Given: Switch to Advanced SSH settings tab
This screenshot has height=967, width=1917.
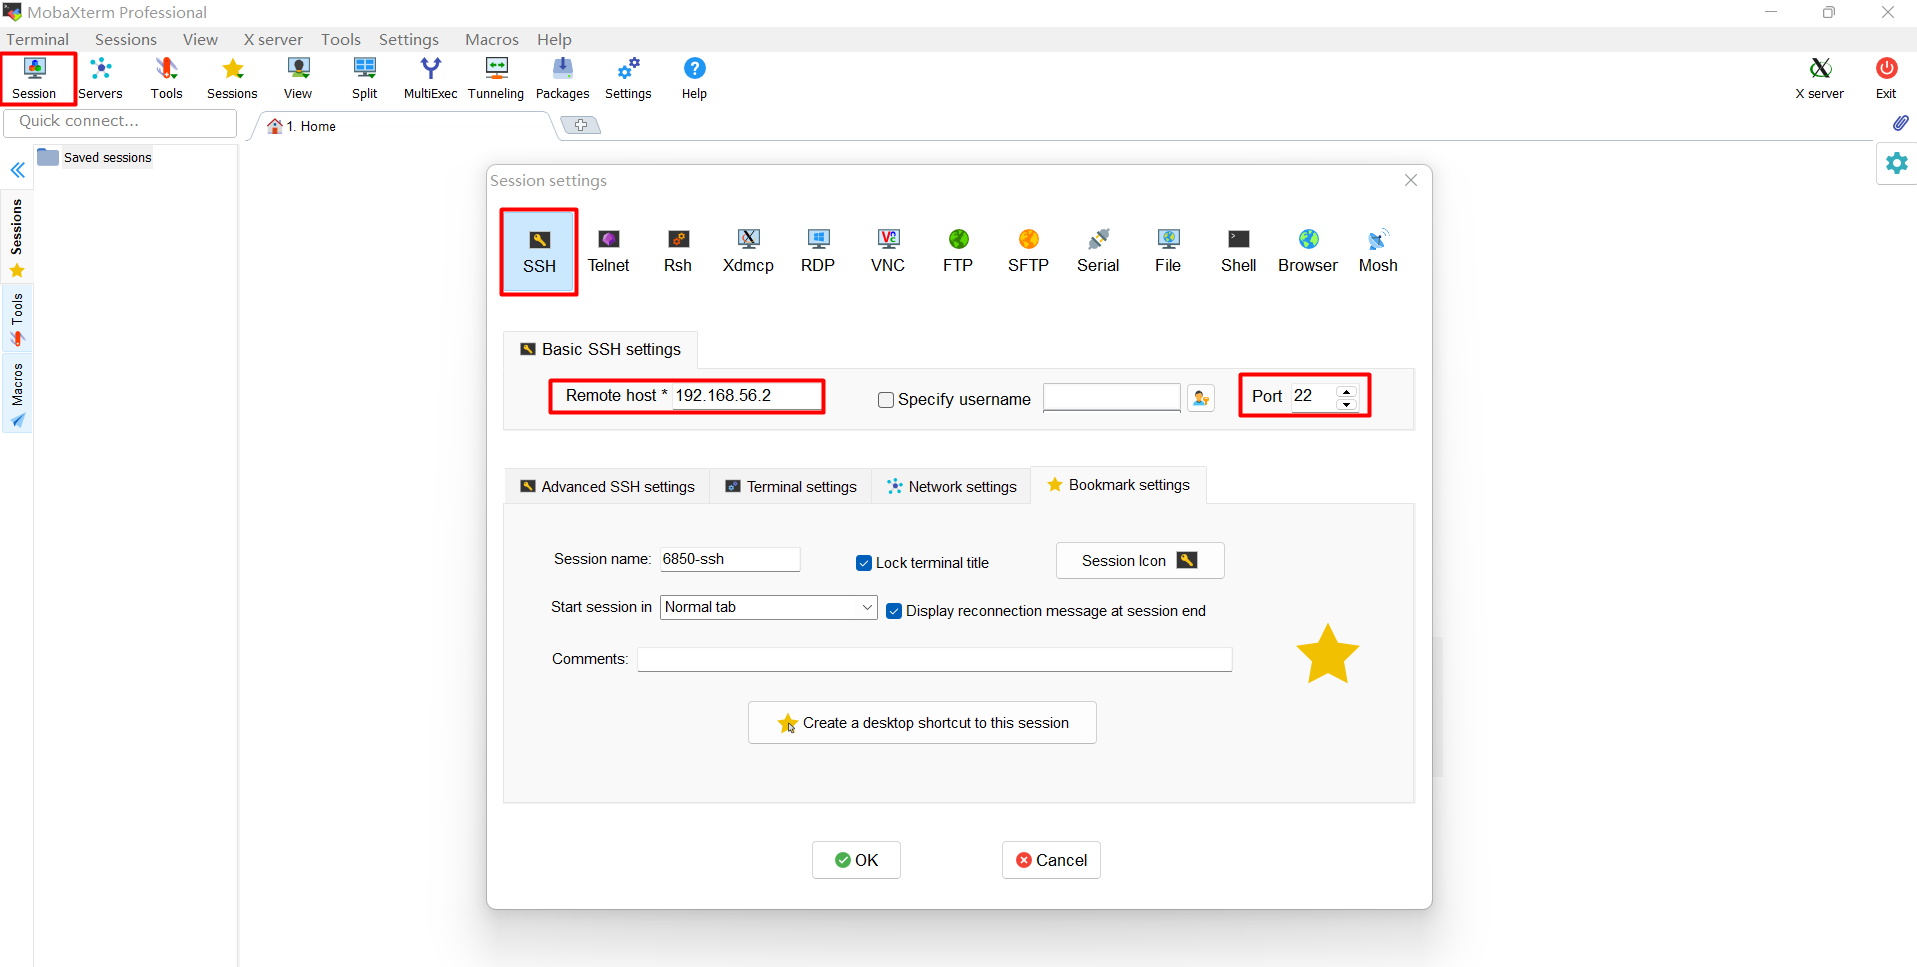Looking at the screenshot, I should point(607,487).
